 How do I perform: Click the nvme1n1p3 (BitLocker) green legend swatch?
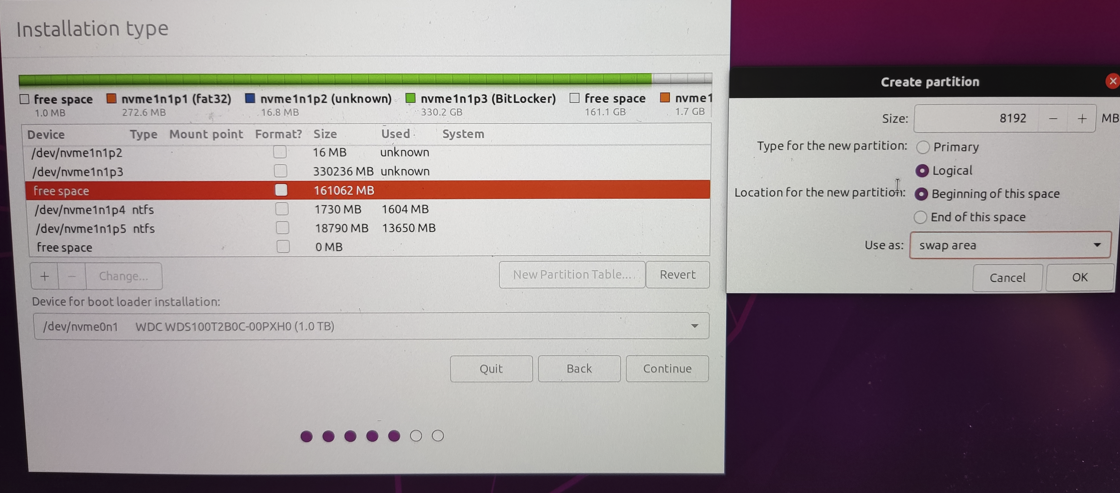click(x=410, y=99)
